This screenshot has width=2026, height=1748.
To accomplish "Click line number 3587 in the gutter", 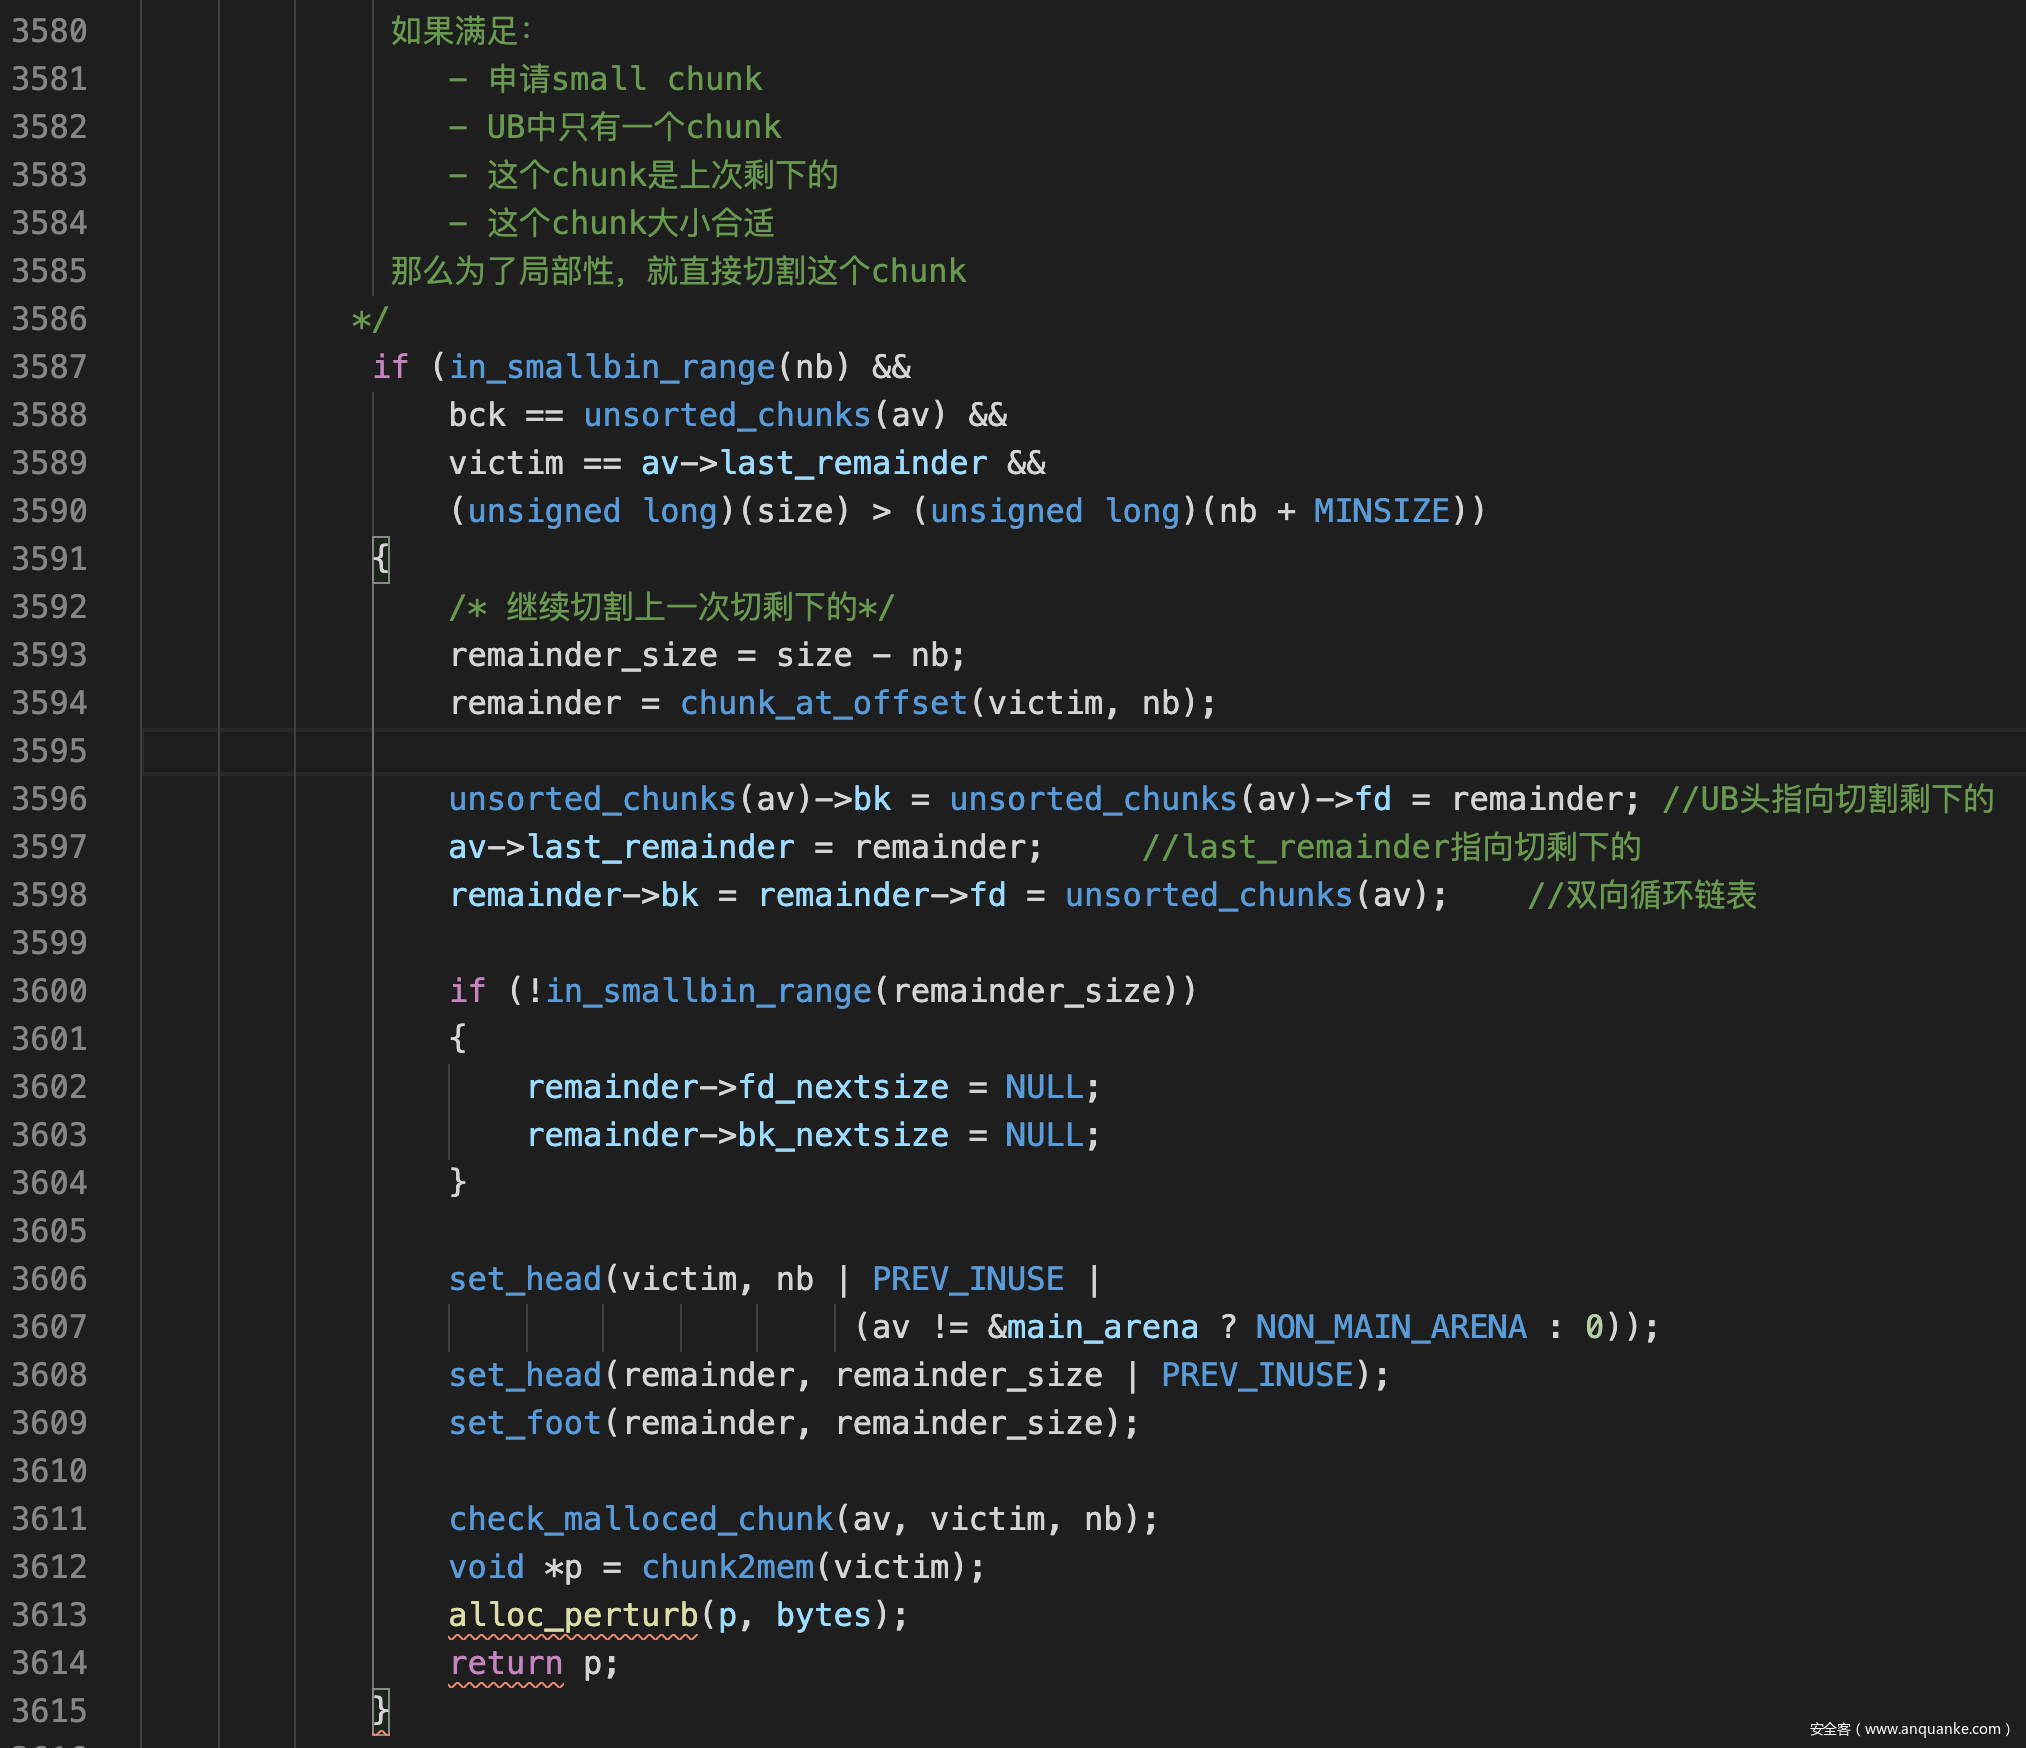I will pyautogui.click(x=49, y=367).
